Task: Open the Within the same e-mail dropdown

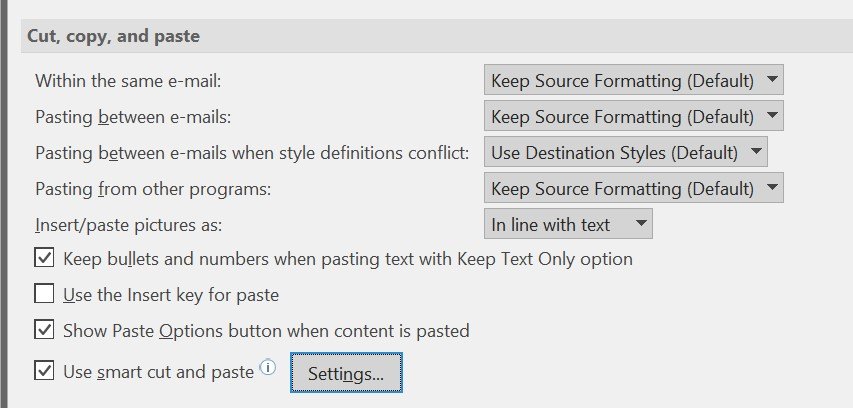Action: tap(633, 80)
